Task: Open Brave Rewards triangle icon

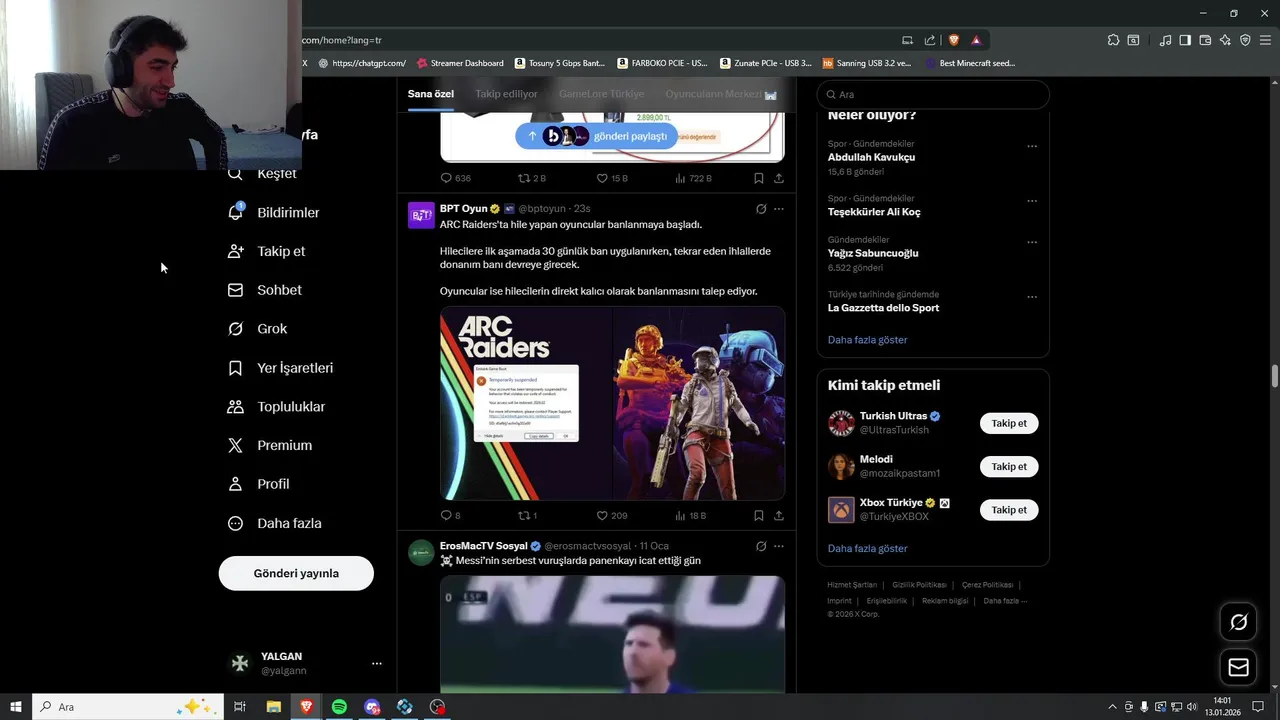Action: point(976,40)
